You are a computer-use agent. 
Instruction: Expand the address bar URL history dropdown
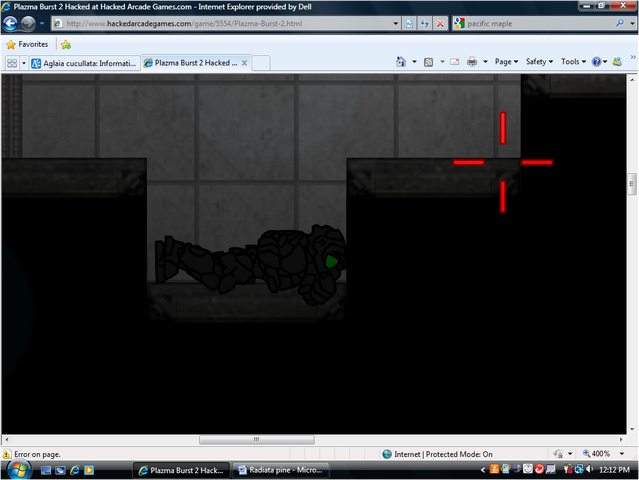[x=395, y=24]
